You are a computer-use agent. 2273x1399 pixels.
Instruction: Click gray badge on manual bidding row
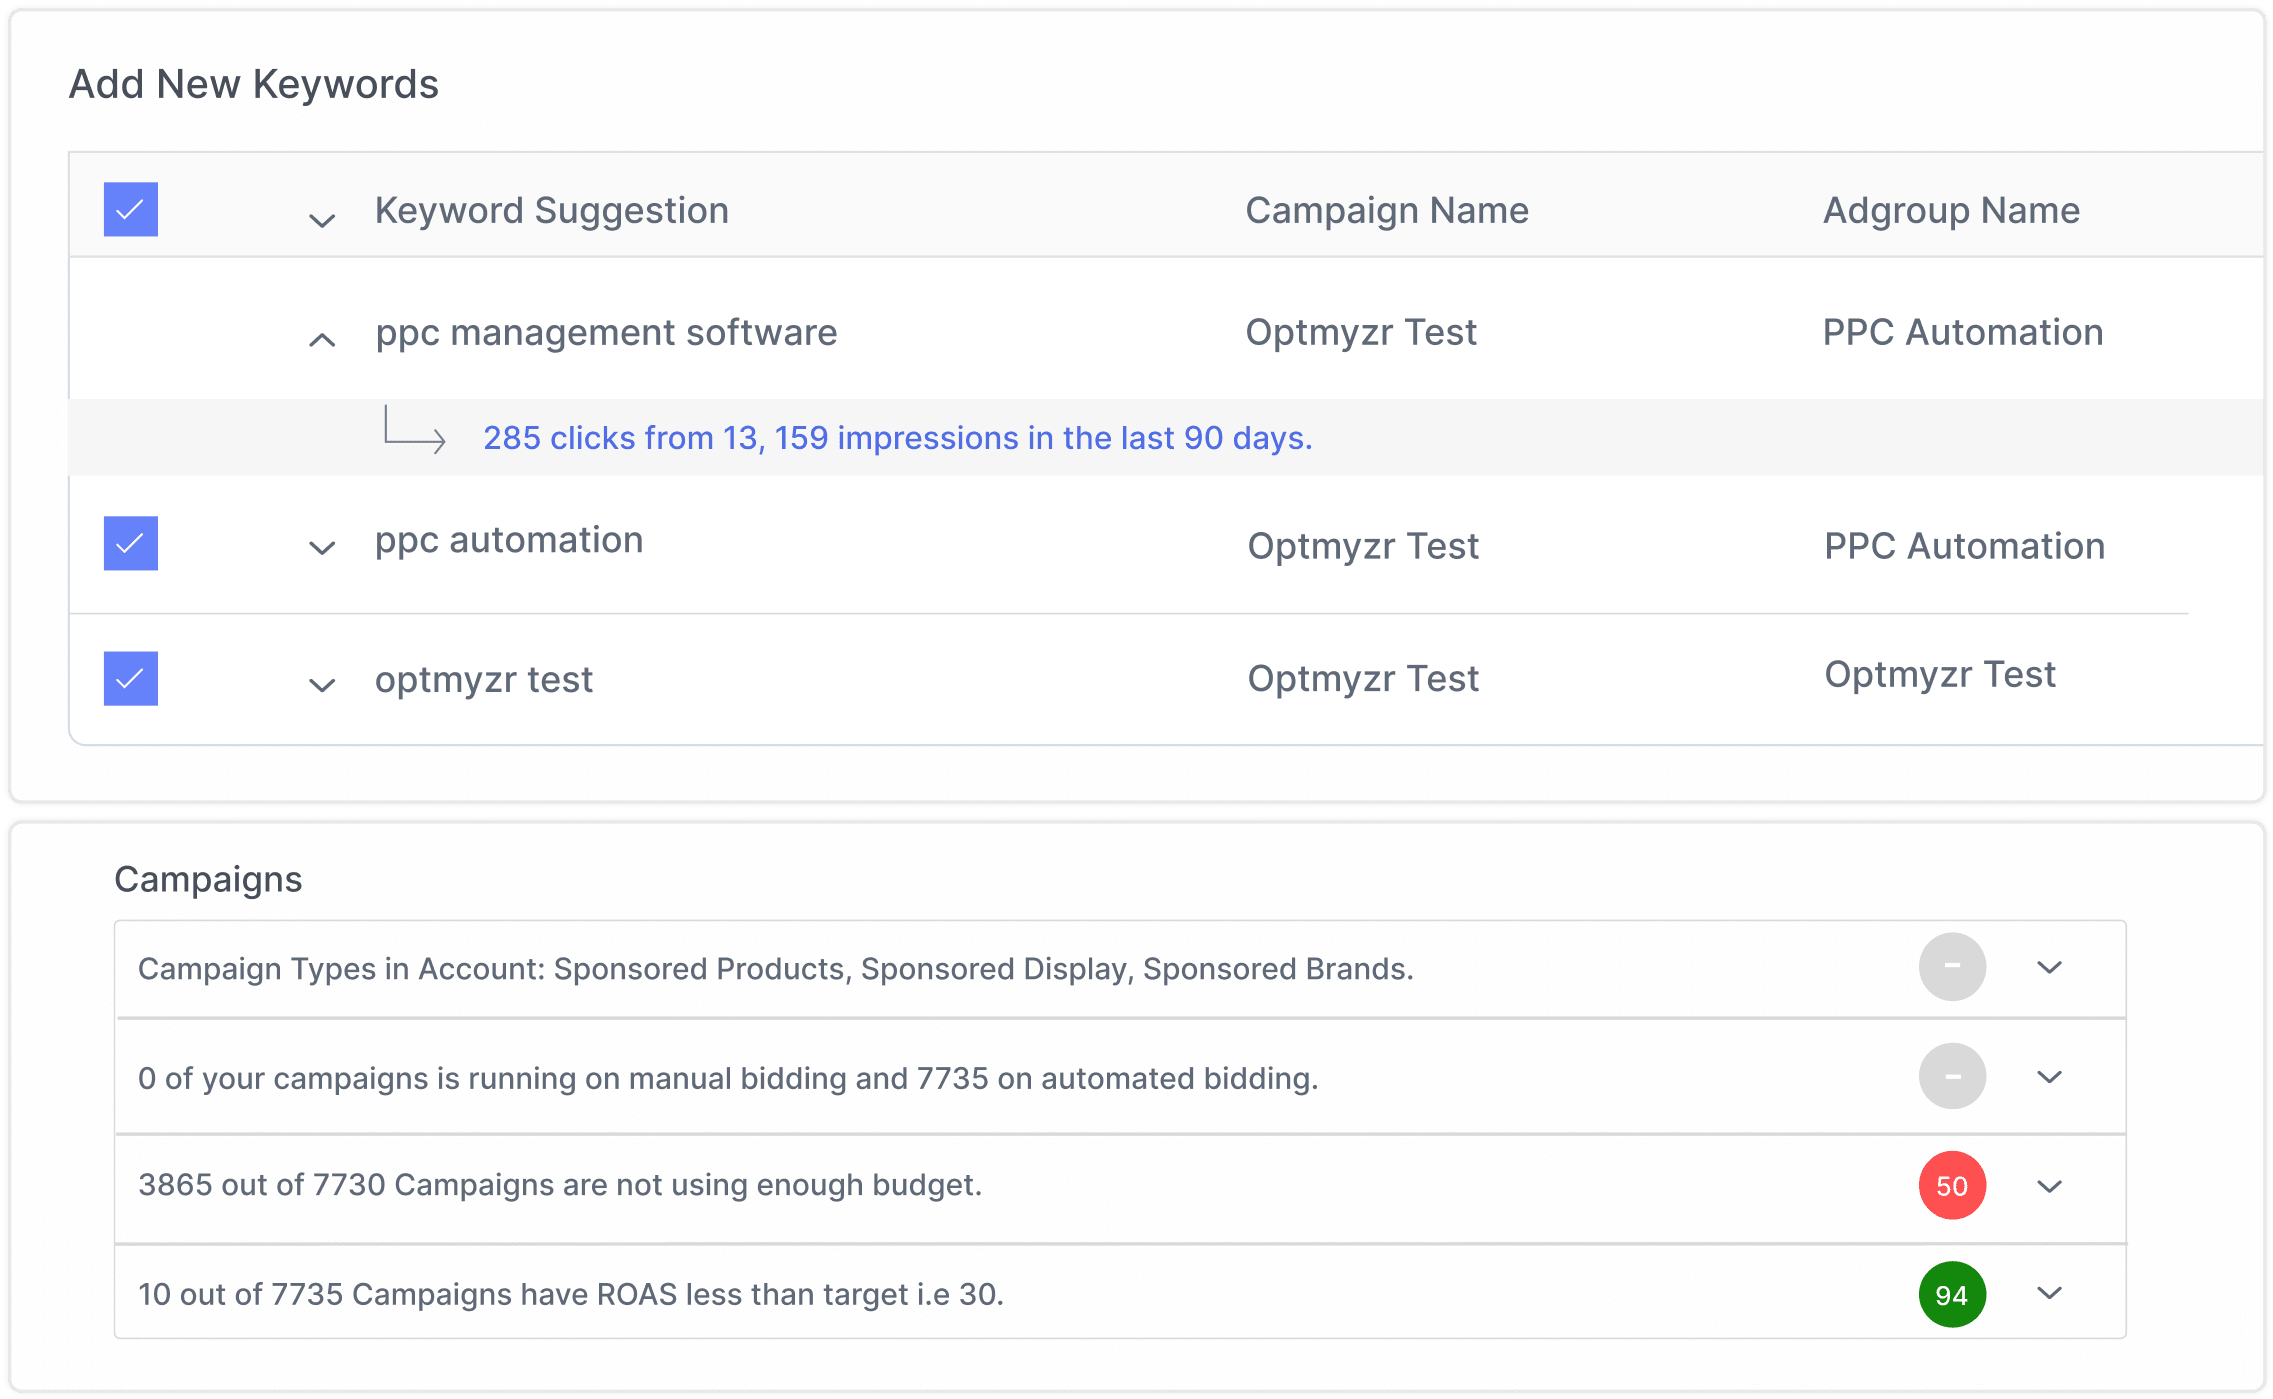coord(1951,1077)
